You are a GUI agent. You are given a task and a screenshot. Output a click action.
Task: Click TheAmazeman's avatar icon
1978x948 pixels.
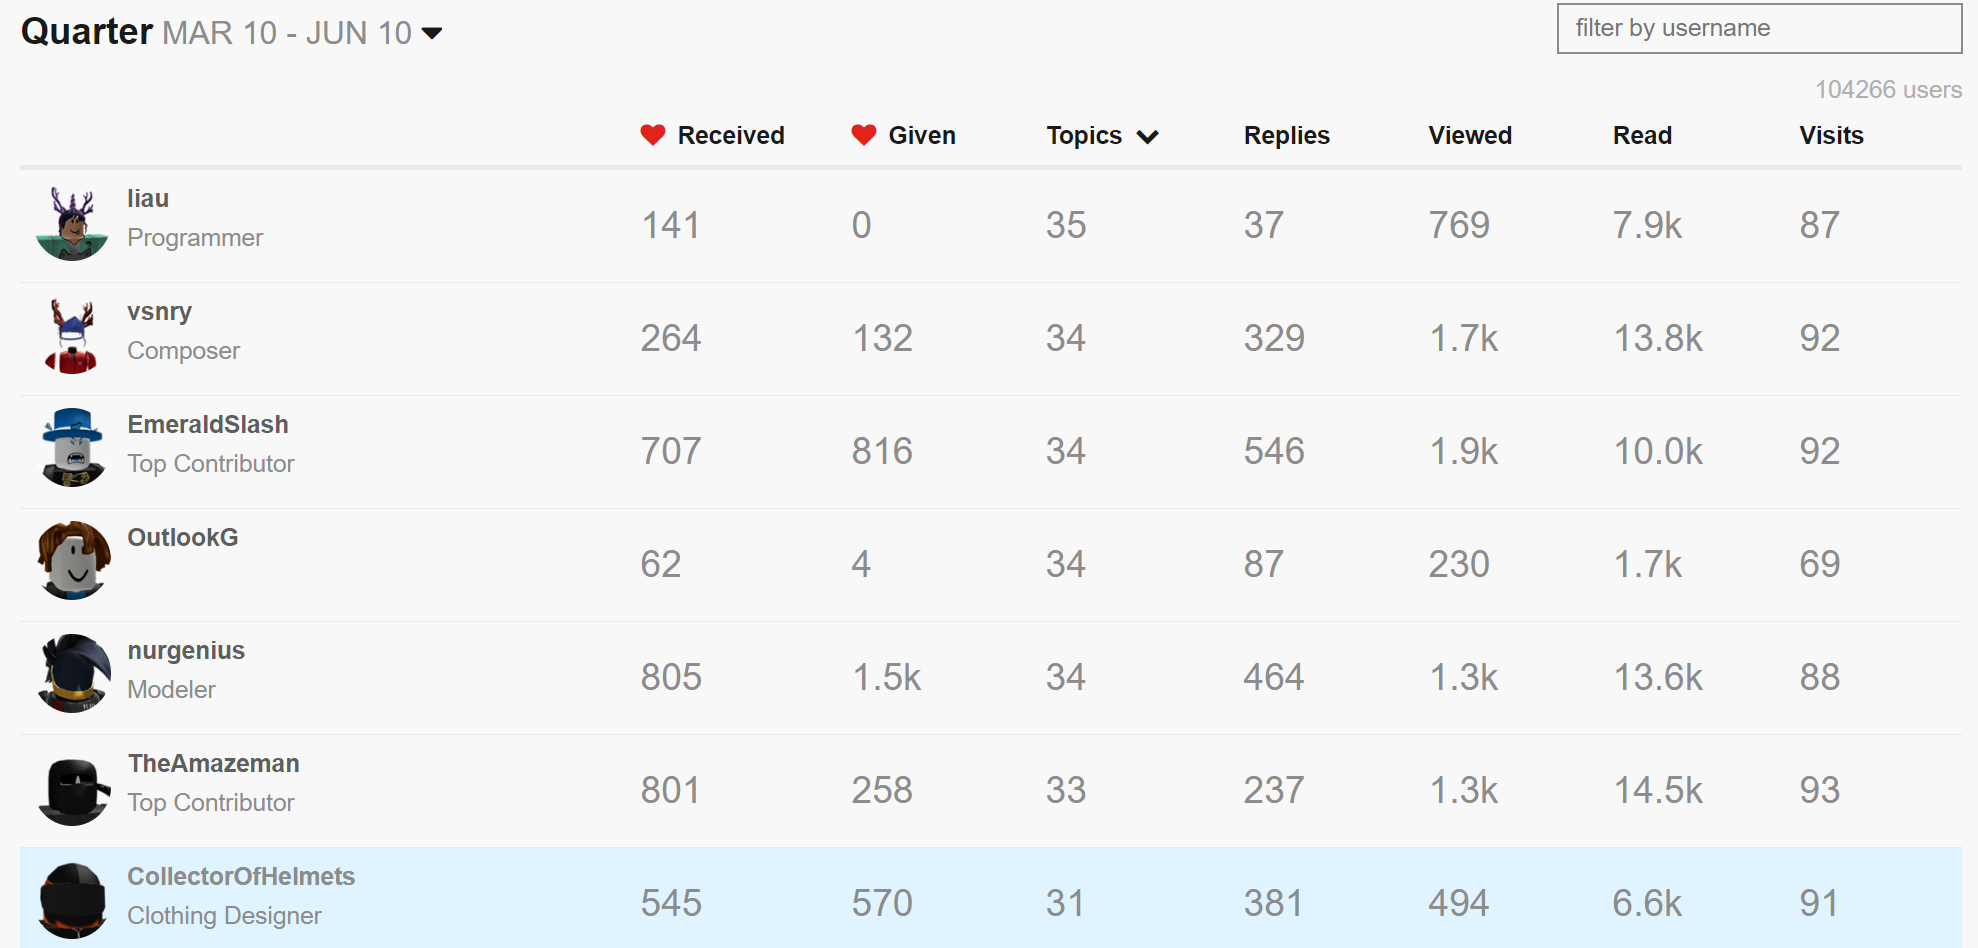[x=72, y=789]
